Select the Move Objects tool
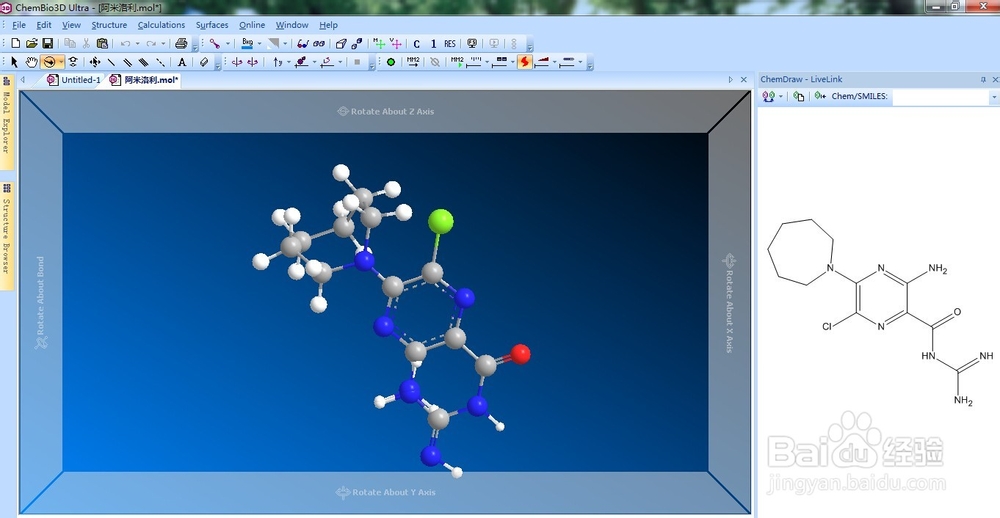The height and width of the screenshot is (518, 1000). tap(95, 62)
